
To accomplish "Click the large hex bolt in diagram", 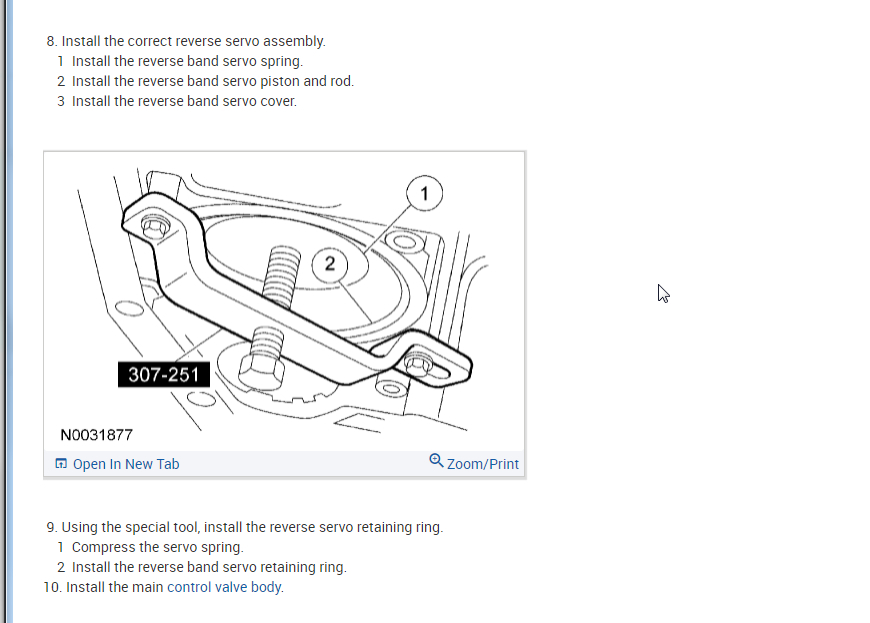I will pyautogui.click(x=262, y=359).
